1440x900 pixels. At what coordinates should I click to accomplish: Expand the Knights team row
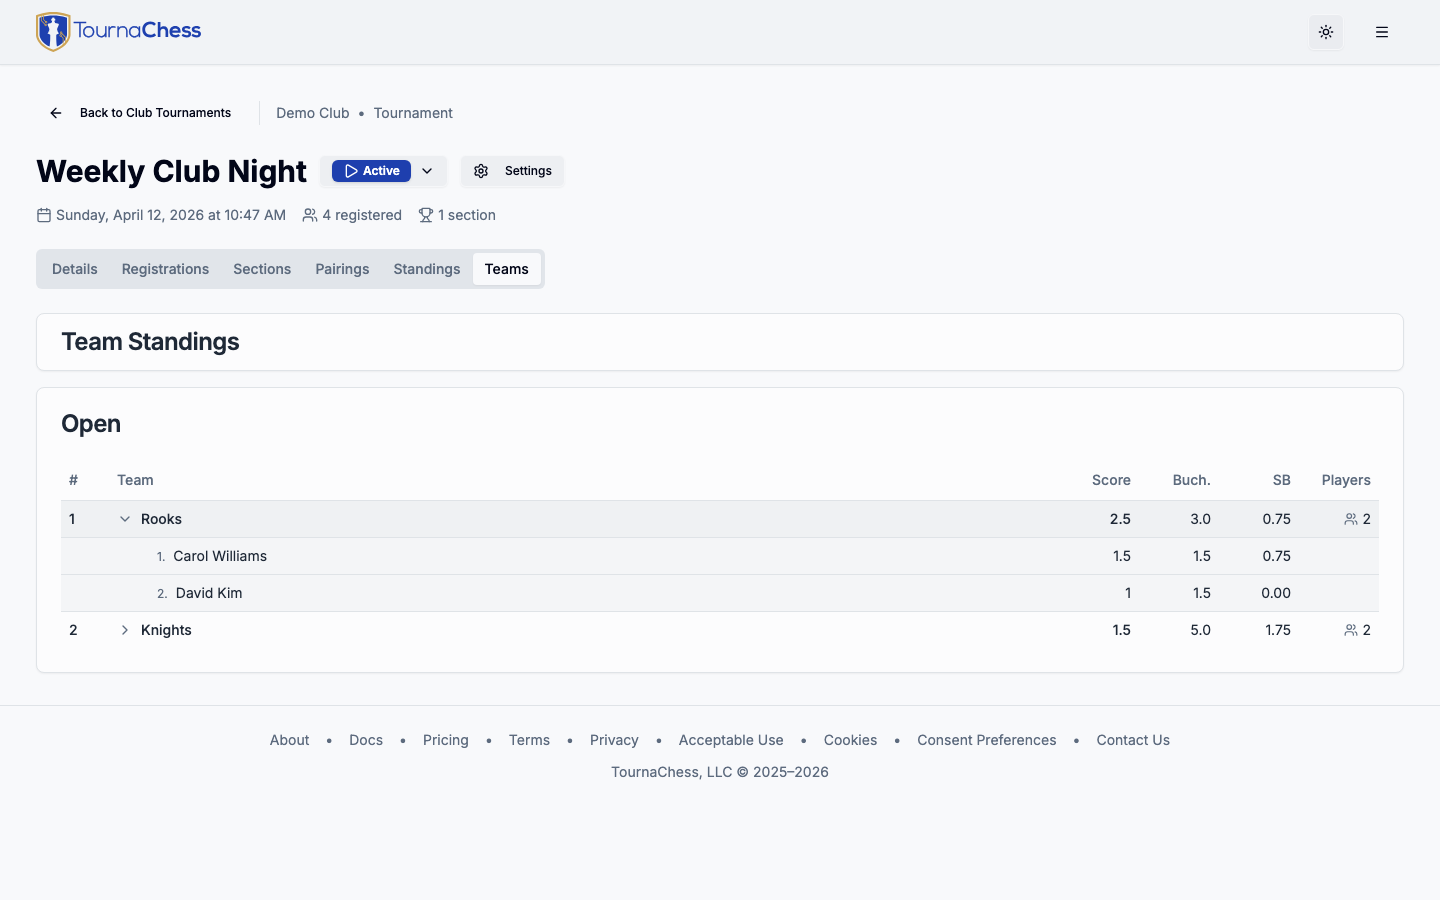pos(125,630)
